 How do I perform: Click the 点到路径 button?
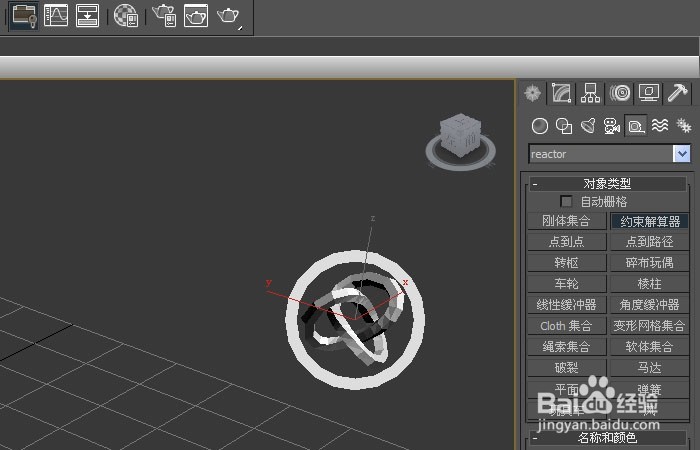tap(650, 242)
